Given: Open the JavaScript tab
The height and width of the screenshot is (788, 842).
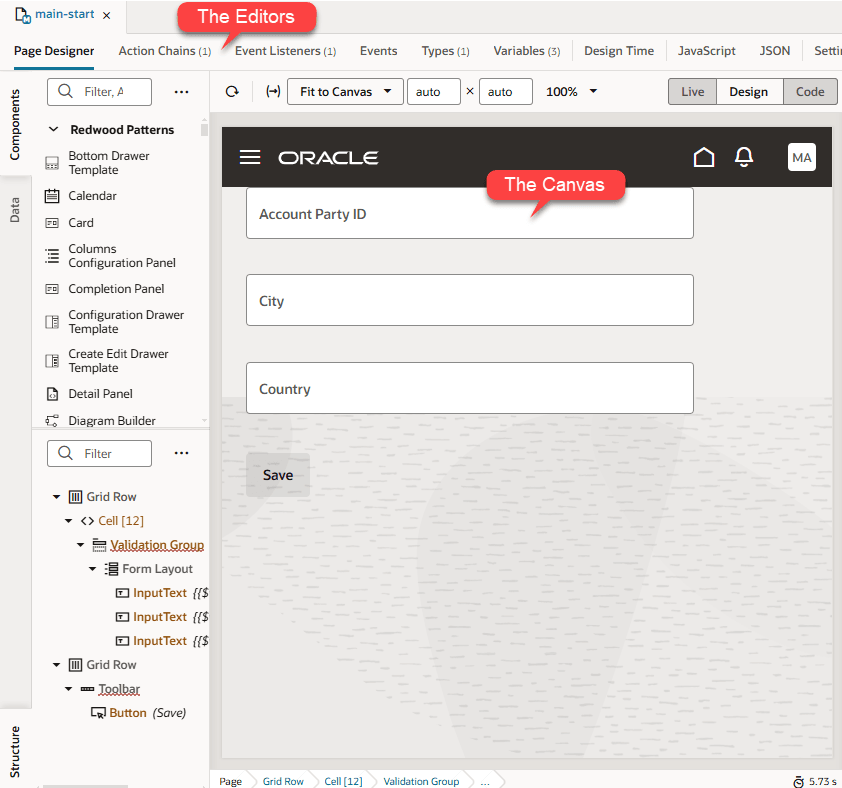Looking at the screenshot, I should click(706, 51).
